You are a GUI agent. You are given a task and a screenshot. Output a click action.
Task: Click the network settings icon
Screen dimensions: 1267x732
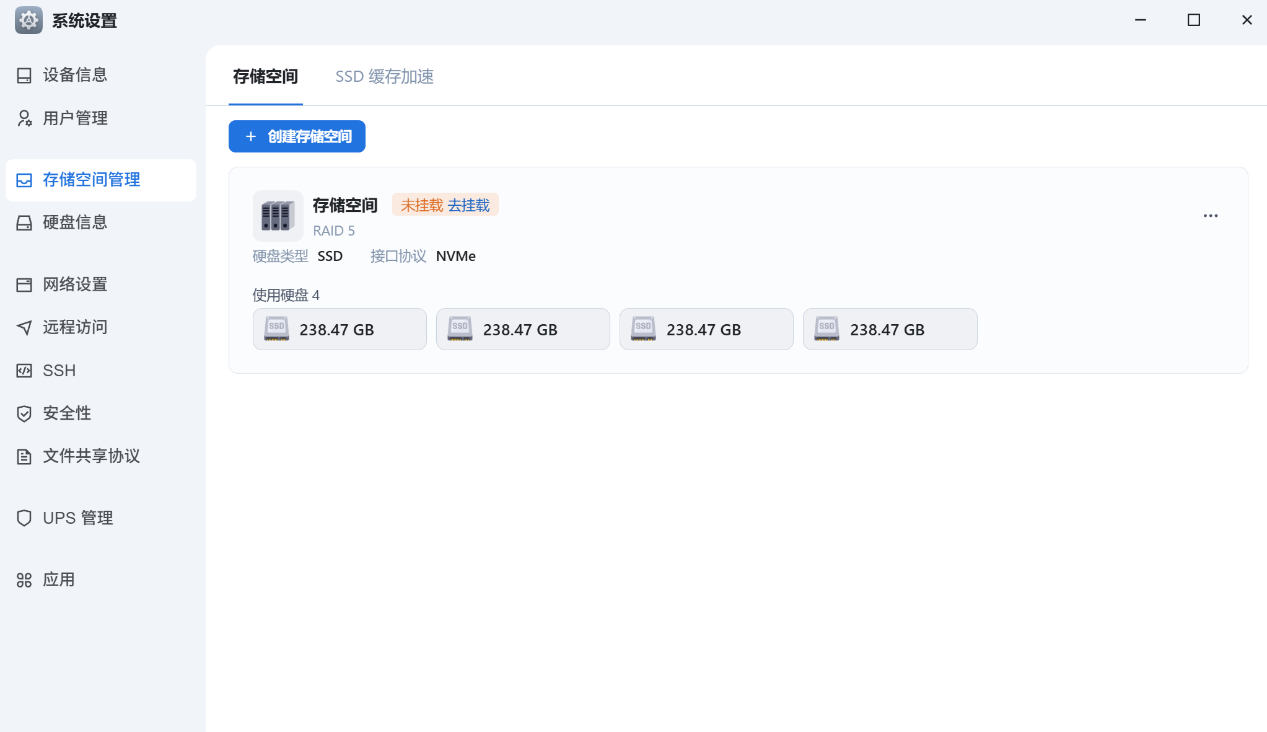pos(24,285)
